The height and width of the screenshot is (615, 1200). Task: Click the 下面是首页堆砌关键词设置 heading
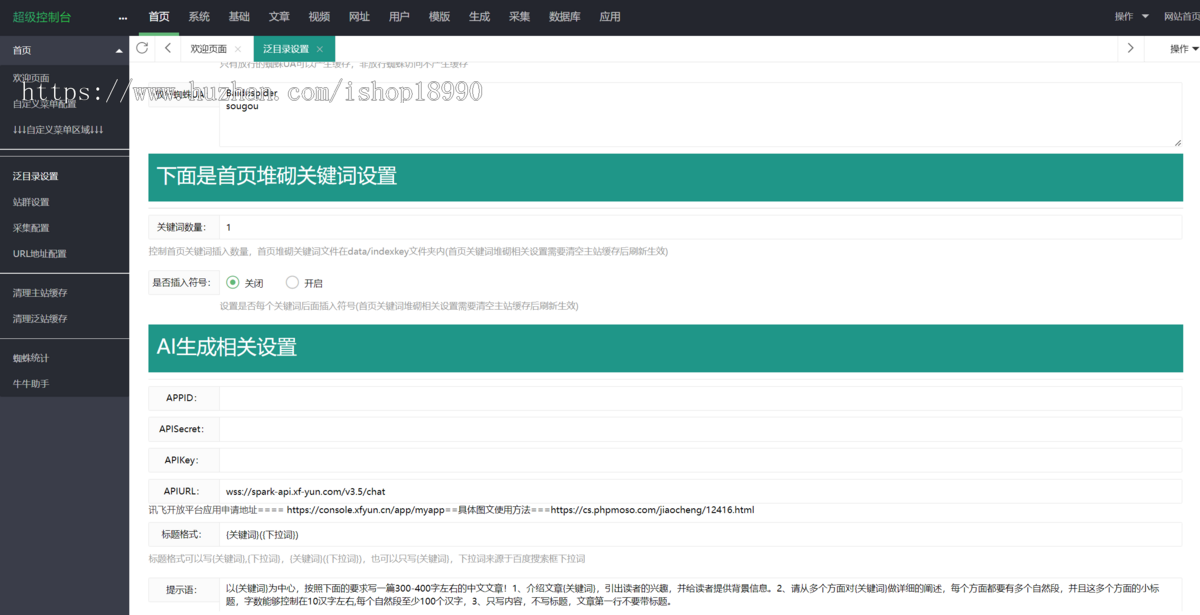(277, 176)
